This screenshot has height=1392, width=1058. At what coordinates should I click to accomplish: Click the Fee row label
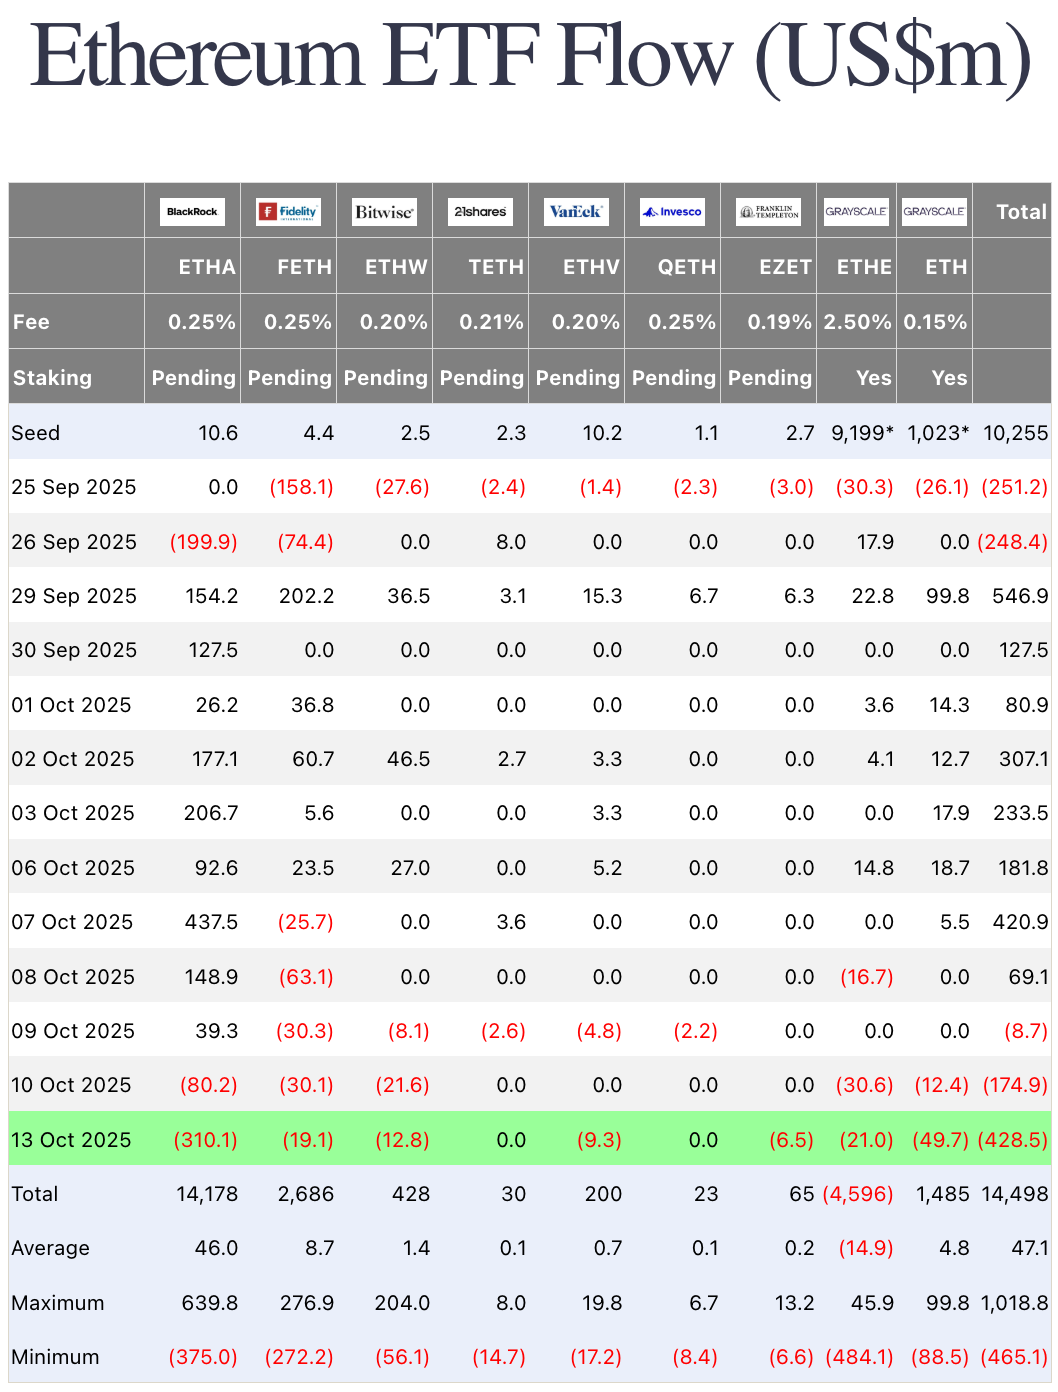click(x=31, y=322)
